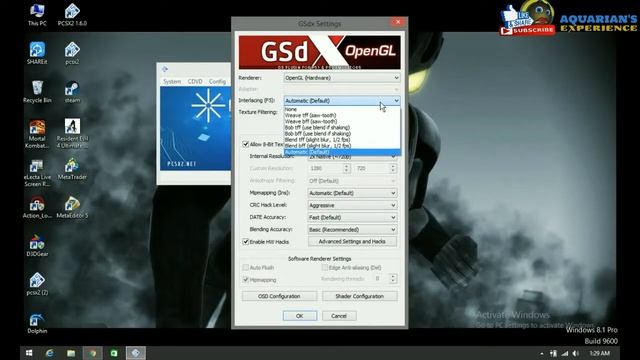Close the GSdx Settings window

398,22
